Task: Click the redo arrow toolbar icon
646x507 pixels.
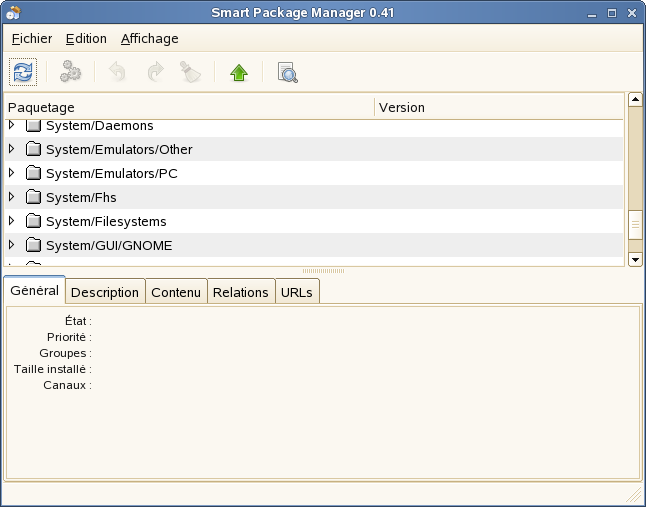Action: pyautogui.click(x=155, y=72)
